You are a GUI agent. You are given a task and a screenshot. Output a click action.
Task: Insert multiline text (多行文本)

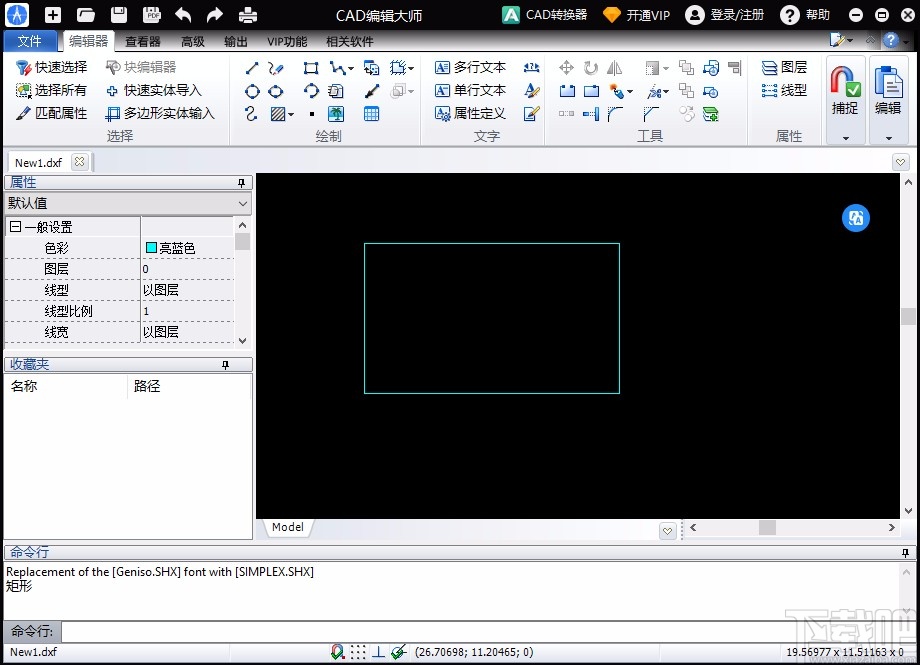point(471,67)
